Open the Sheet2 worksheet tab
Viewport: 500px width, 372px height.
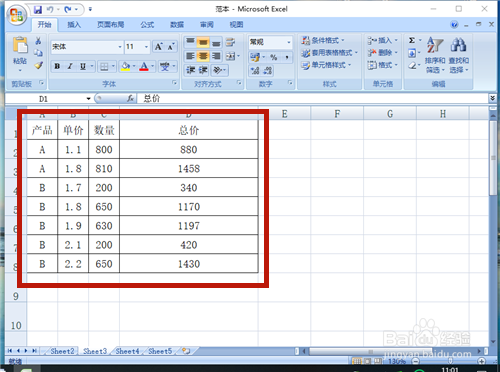click(x=62, y=351)
